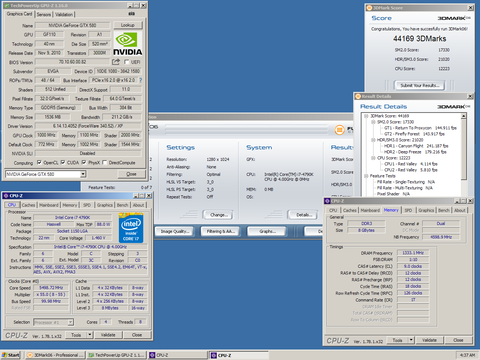Viewport: 480px width, 360px height.
Task: Click the GPU name field NVIDIA GeForce GTX 580
Action: coord(72,25)
